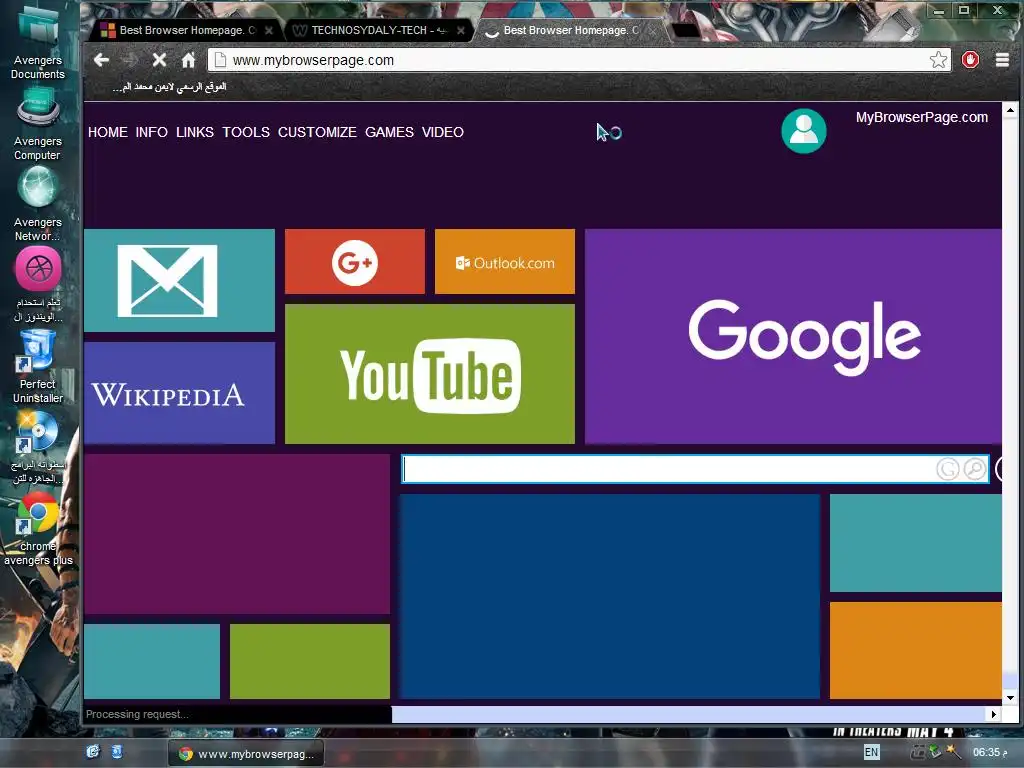Switch to the TECHNOSYDALY-TECH tab
Viewport: 1024px width, 768px height.
click(377, 30)
